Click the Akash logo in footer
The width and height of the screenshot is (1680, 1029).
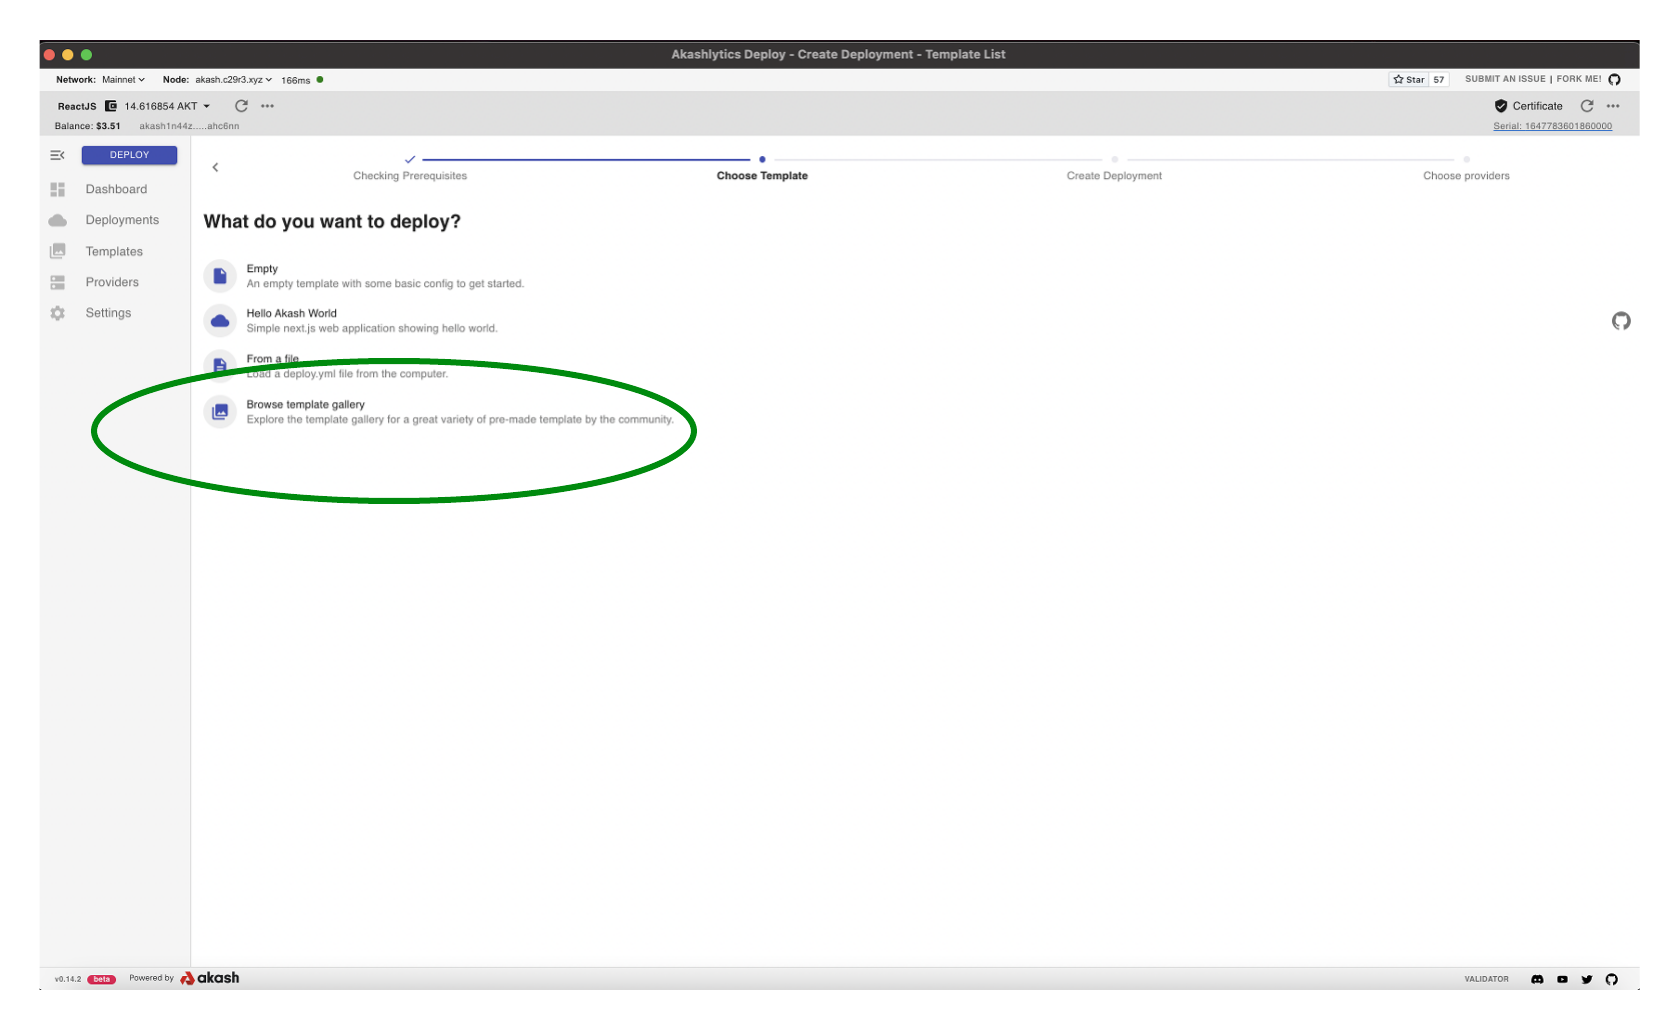click(210, 978)
